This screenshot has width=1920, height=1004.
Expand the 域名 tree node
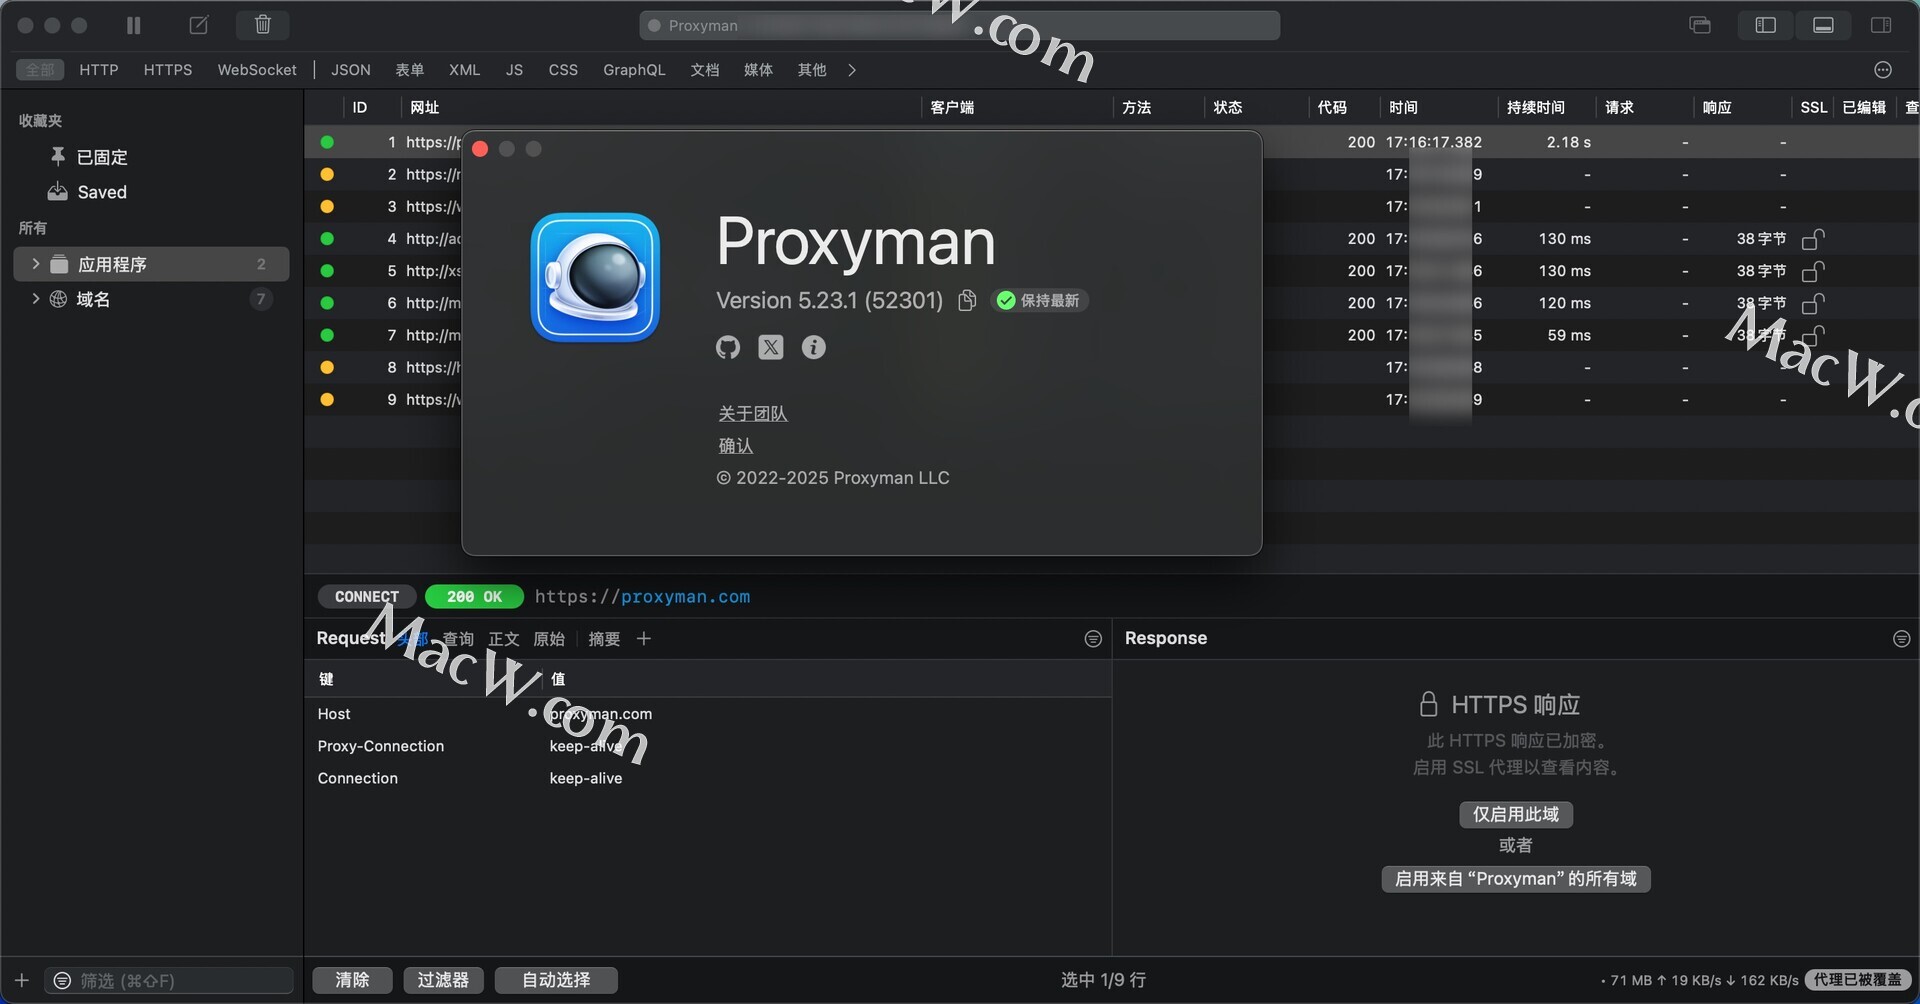coord(36,299)
